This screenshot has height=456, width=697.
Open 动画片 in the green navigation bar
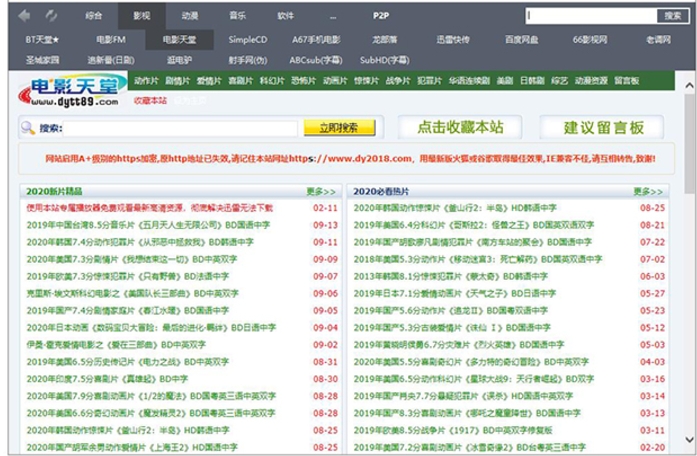tap(335, 80)
